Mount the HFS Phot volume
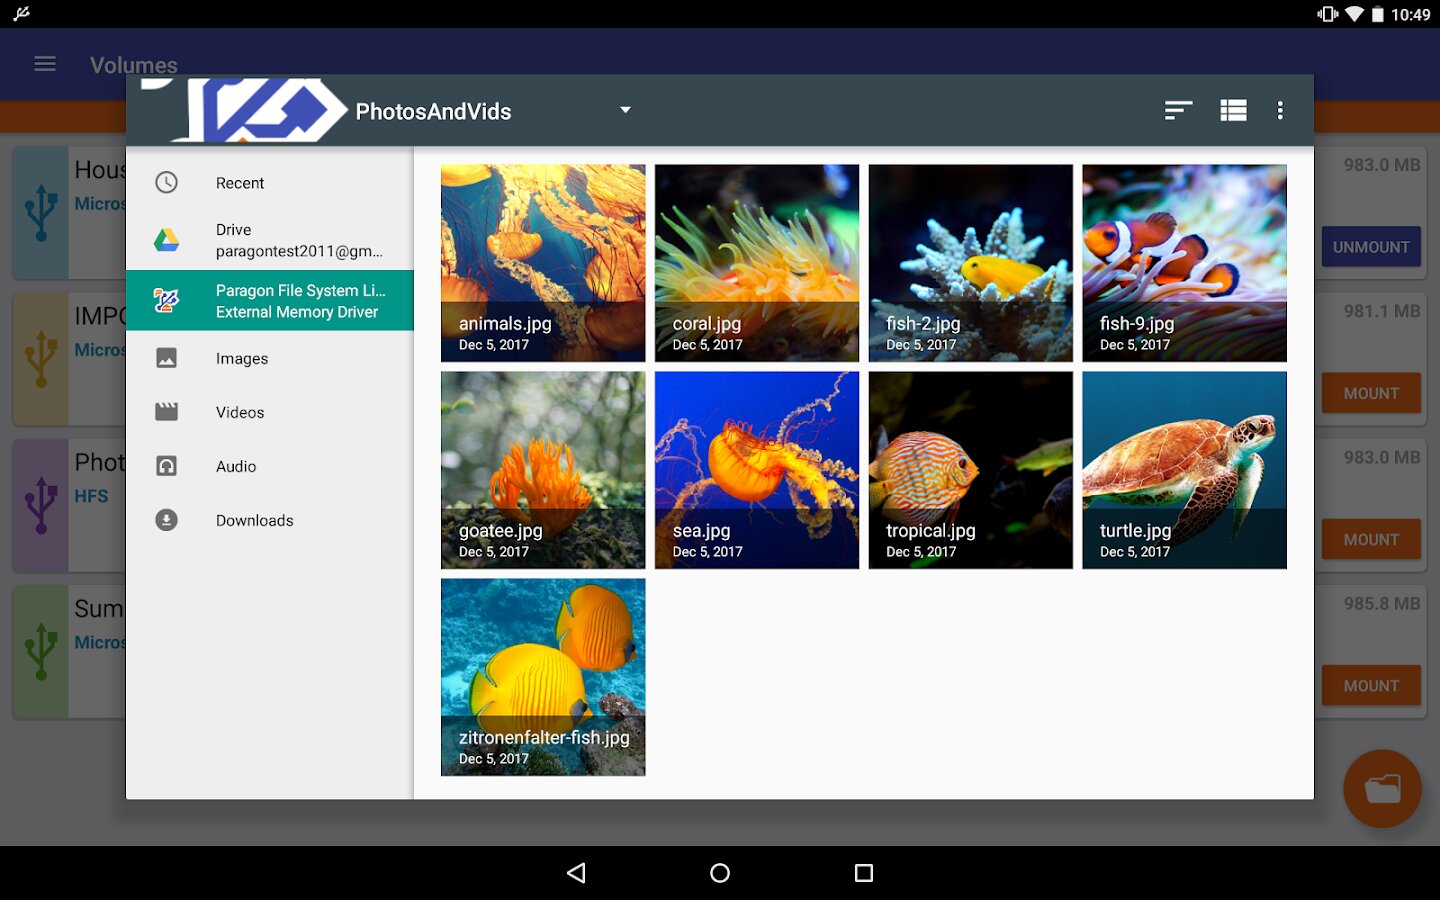This screenshot has height=900, width=1440. click(1371, 539)
